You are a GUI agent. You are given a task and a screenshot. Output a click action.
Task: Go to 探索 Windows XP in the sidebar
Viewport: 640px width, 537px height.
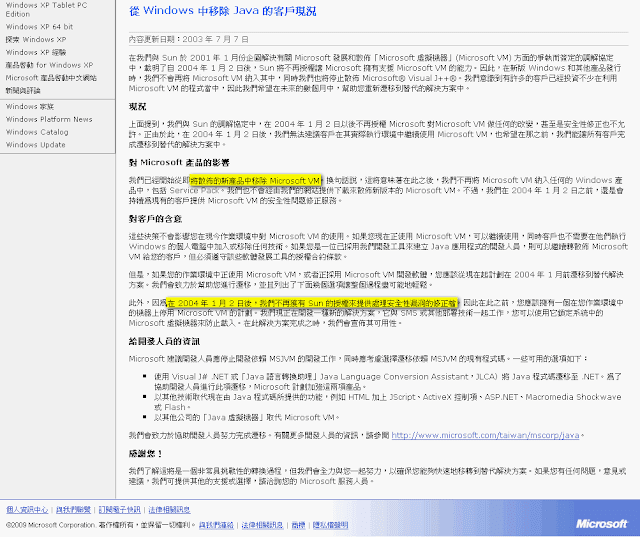point(36,40)
